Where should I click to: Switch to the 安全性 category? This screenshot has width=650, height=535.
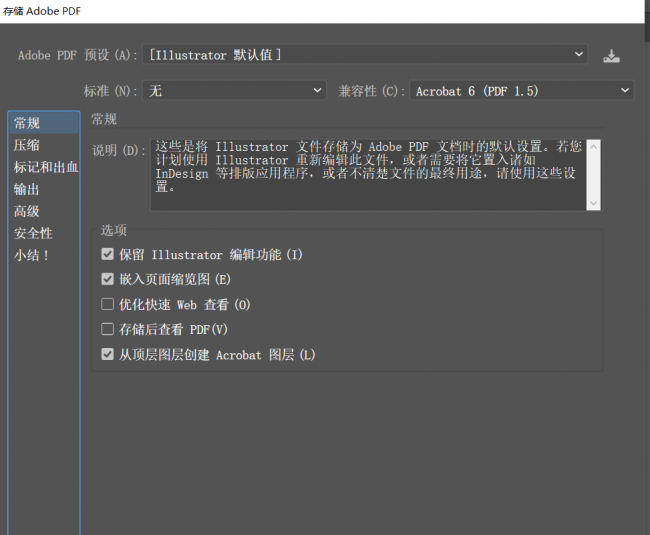pos(44,233)
